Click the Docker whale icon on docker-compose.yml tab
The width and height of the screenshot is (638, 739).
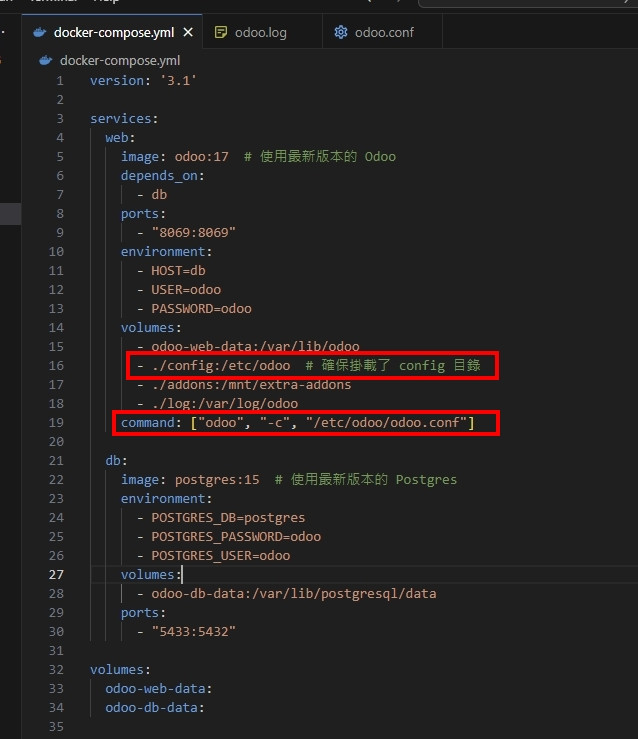click(x=40, y=33)
